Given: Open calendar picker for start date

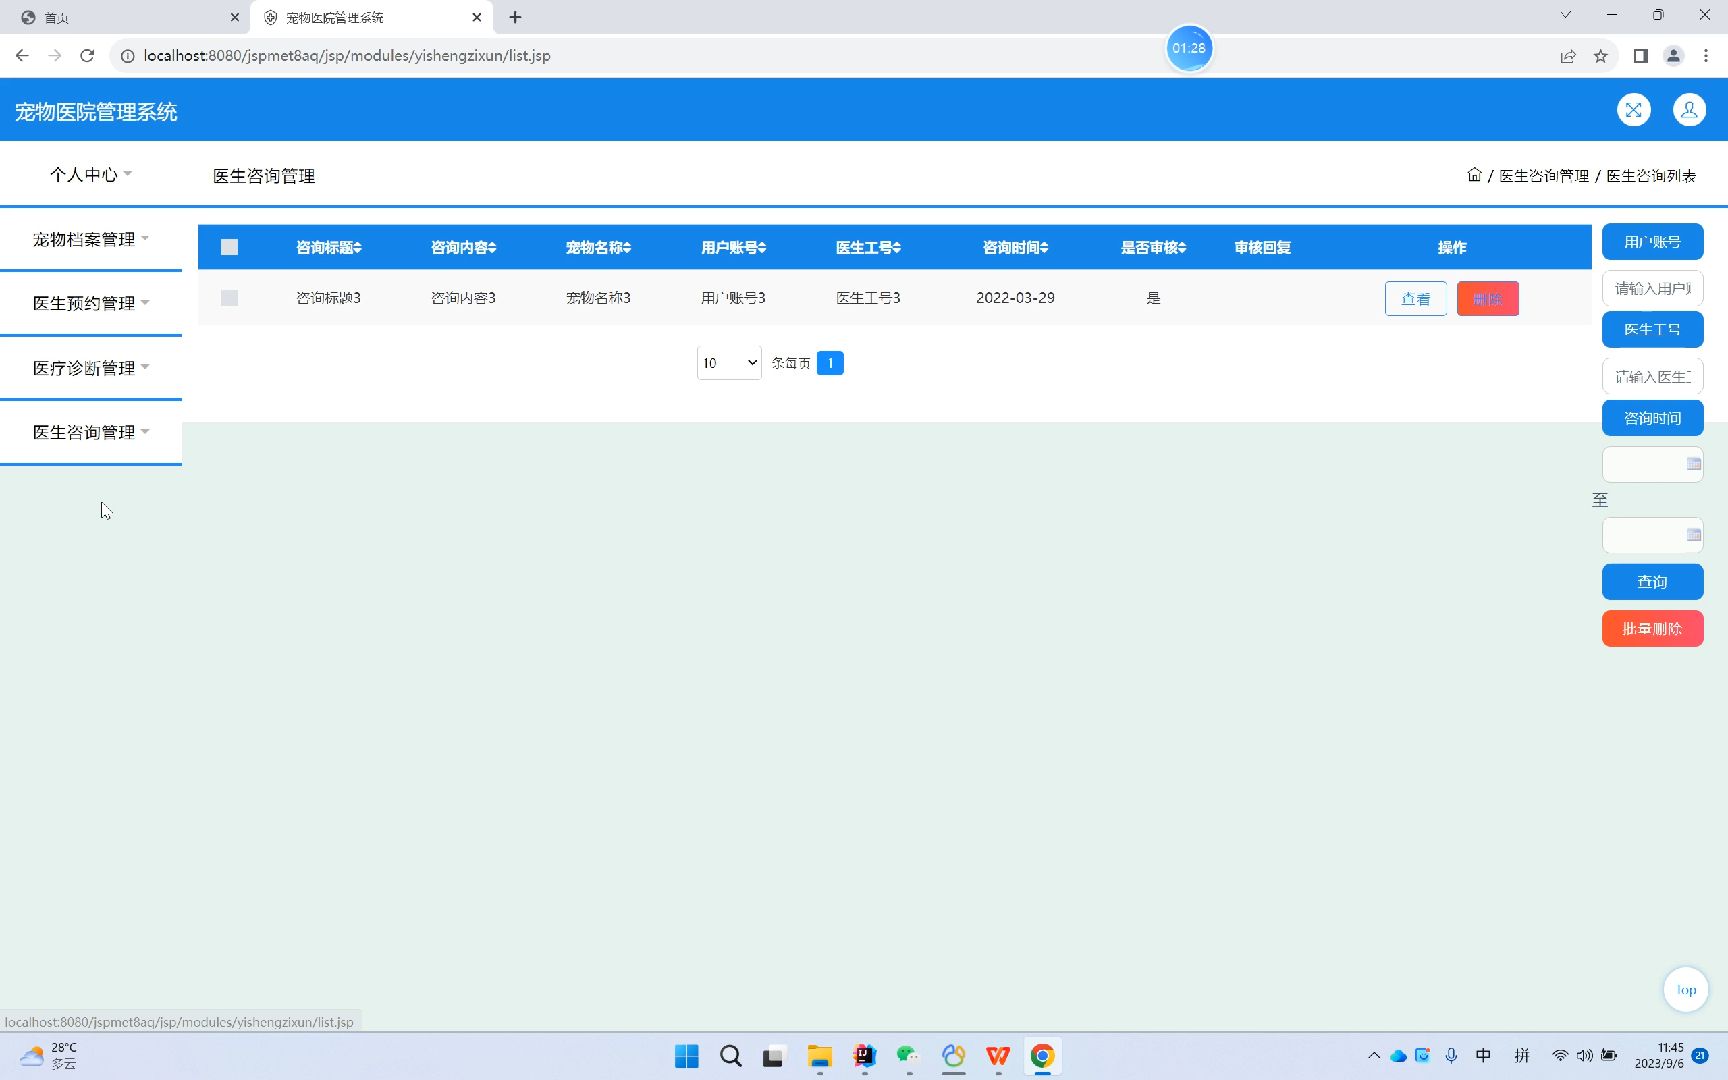Looking at the screenshot, I should click(x=1693, y=464).
